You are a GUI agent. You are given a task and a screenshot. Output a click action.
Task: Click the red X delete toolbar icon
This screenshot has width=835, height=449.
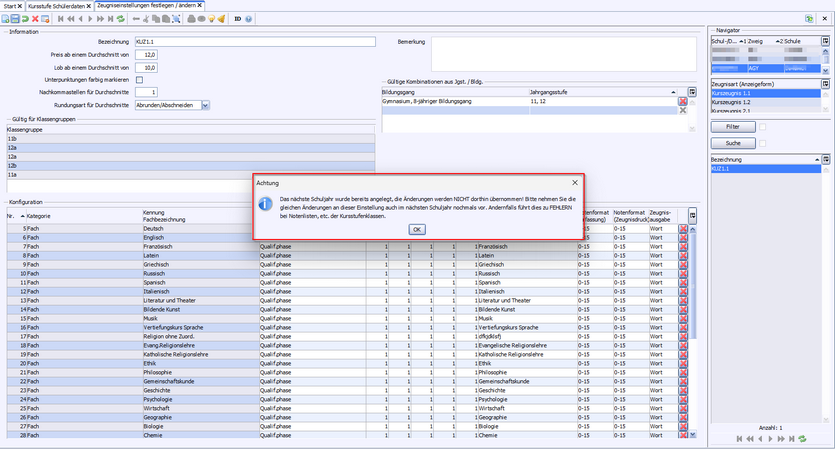tap(36, 19)
